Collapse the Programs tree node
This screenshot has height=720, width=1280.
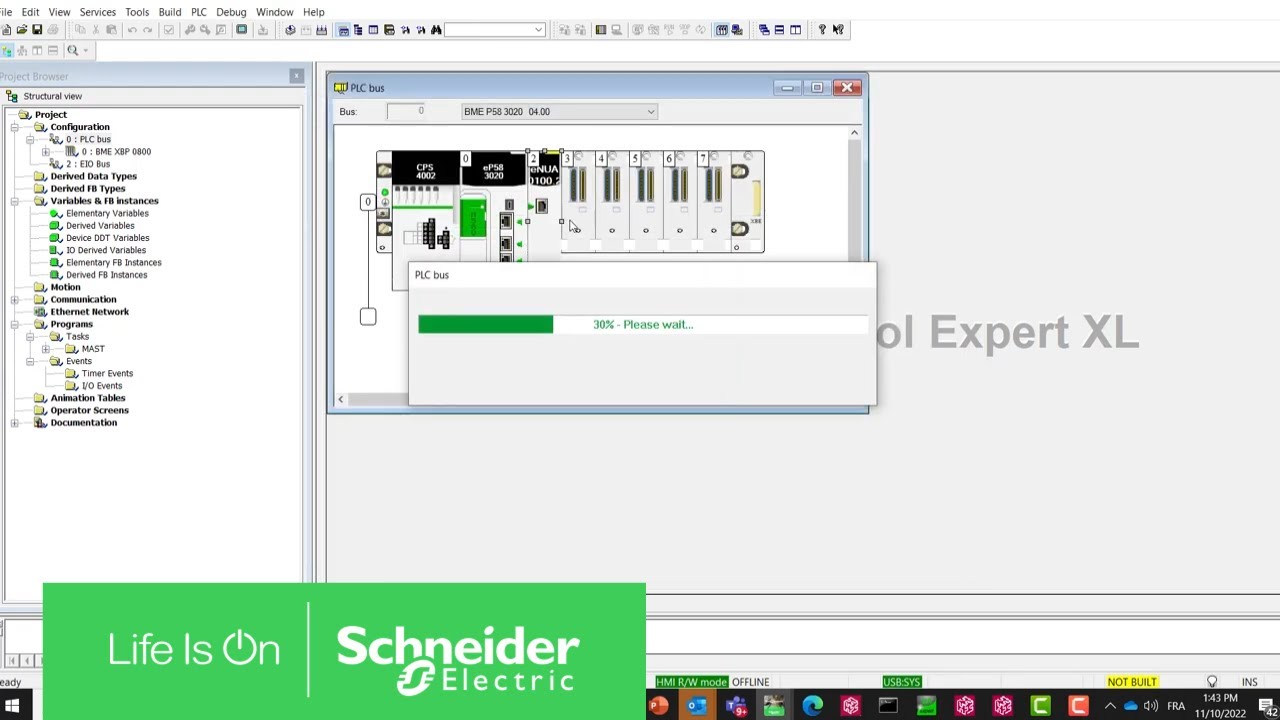tap(14, 324)
